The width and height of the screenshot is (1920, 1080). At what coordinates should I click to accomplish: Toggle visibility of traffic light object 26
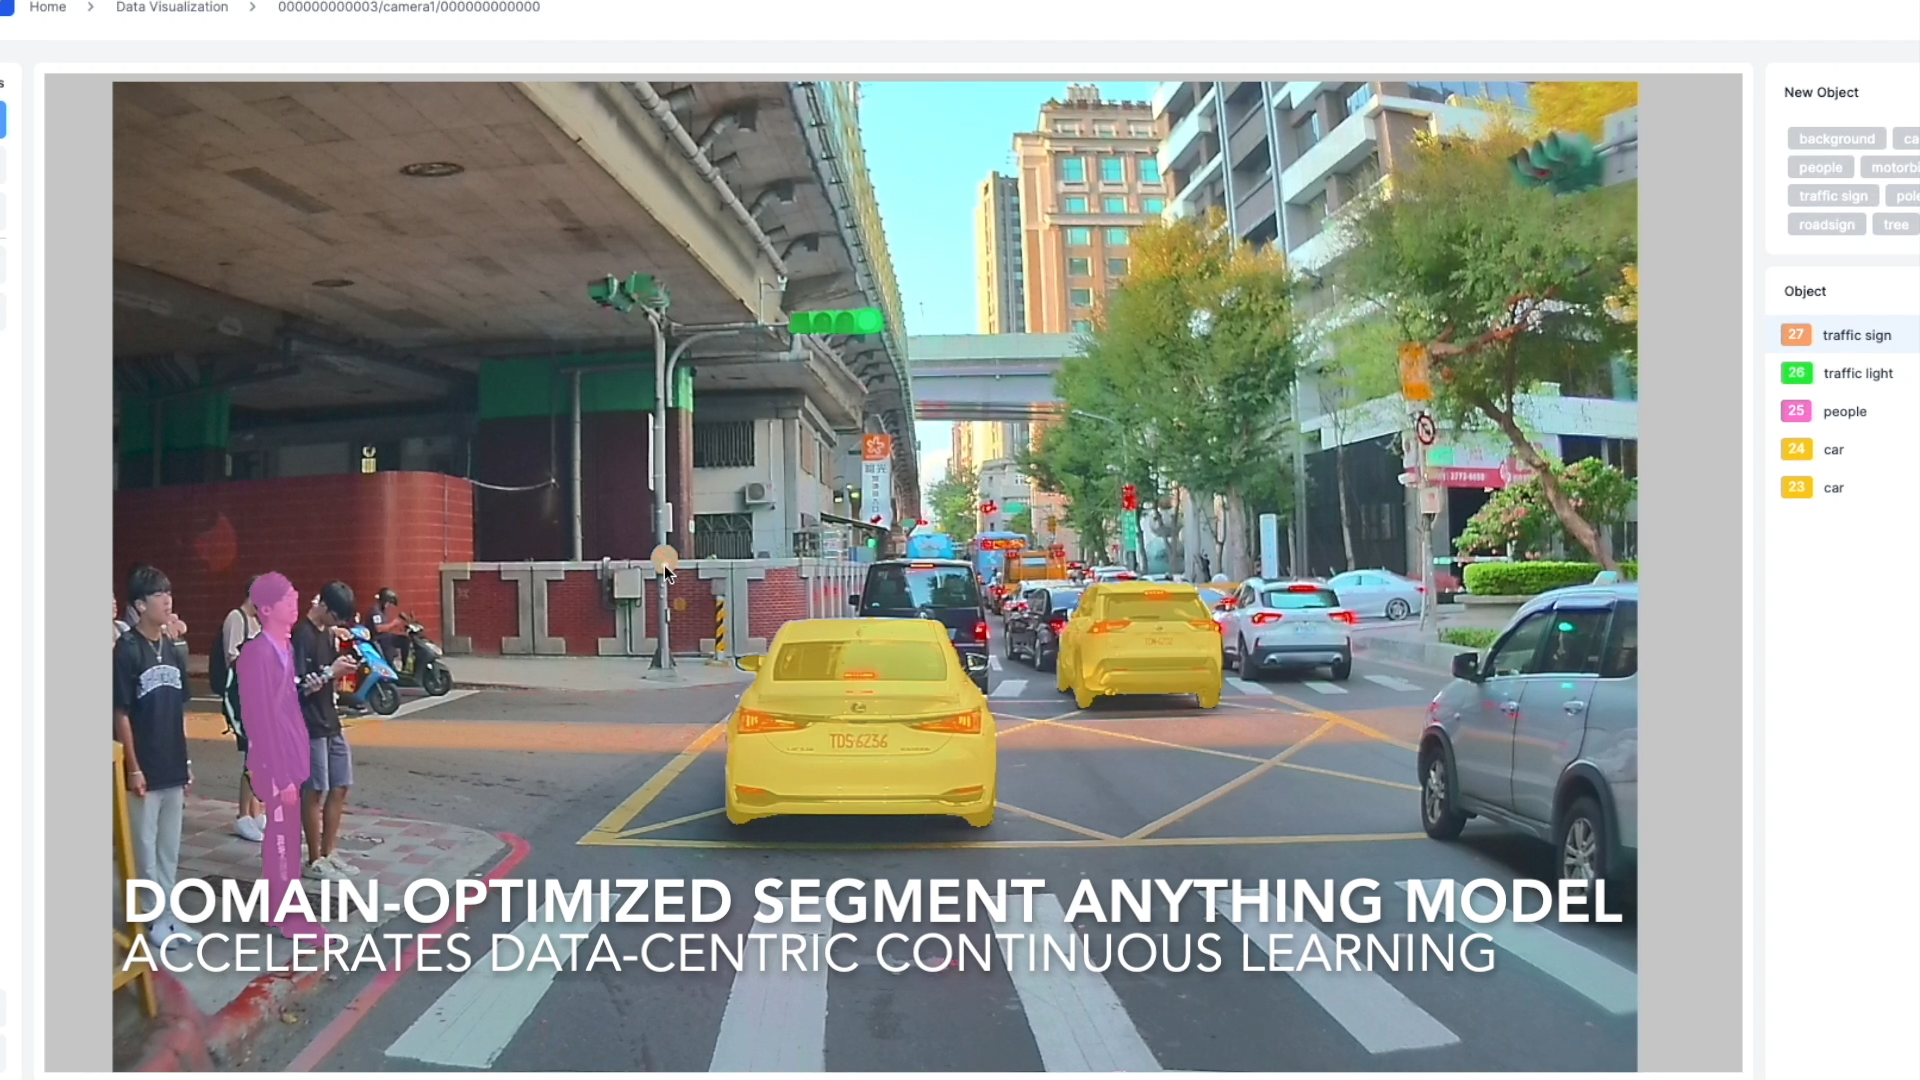[x=1796, y=373]
